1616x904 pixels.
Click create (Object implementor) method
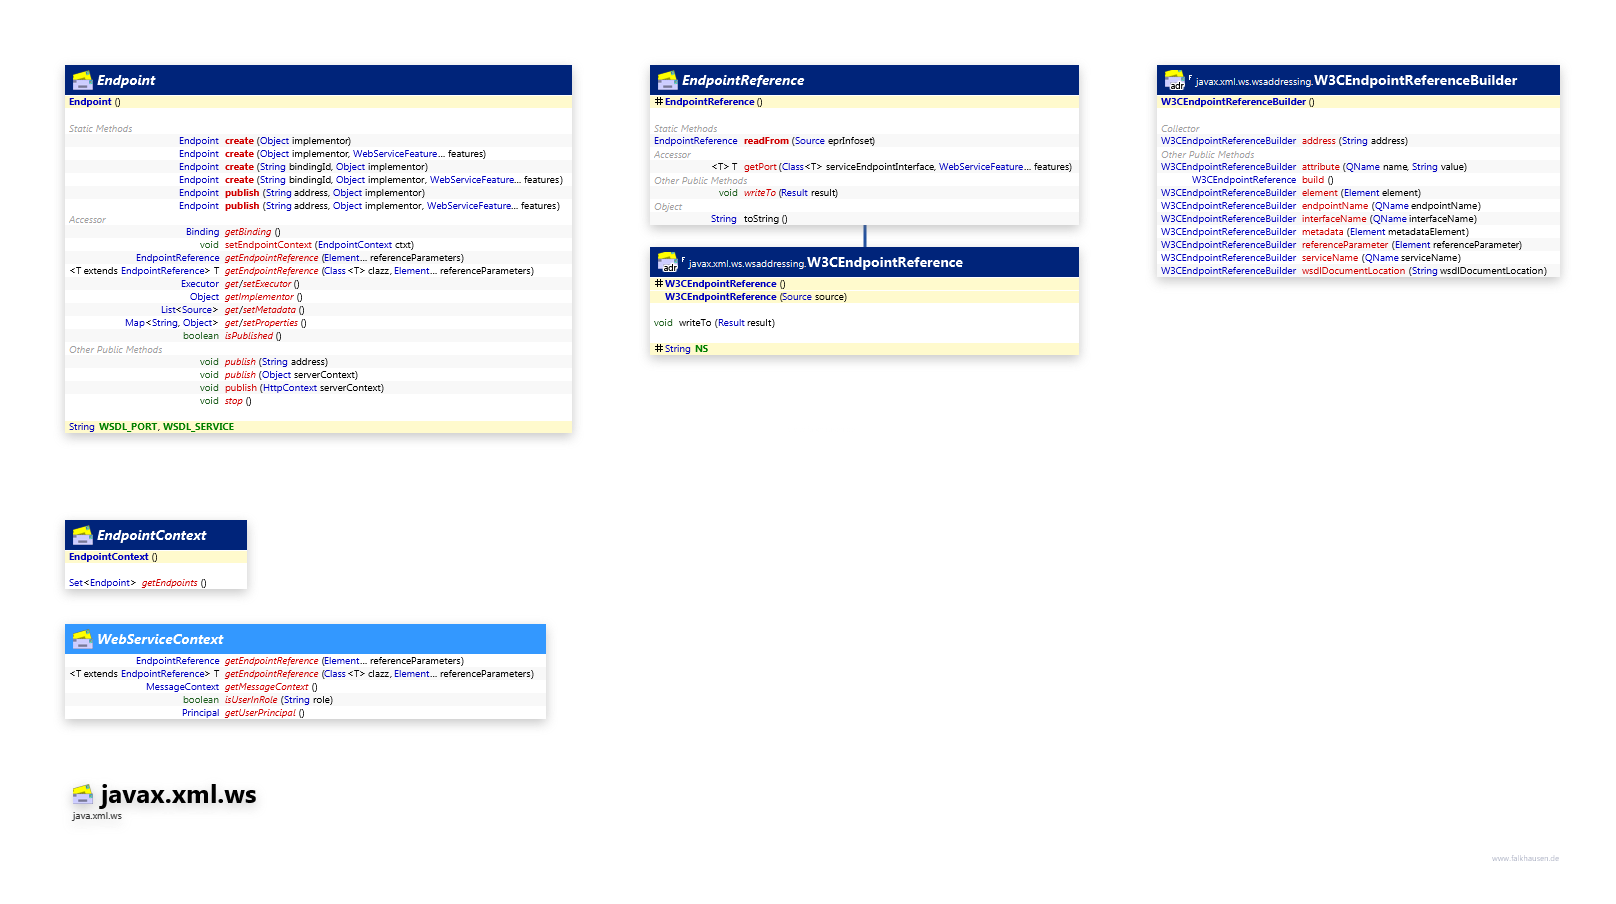pyautogui.click(x=288, y=141)
